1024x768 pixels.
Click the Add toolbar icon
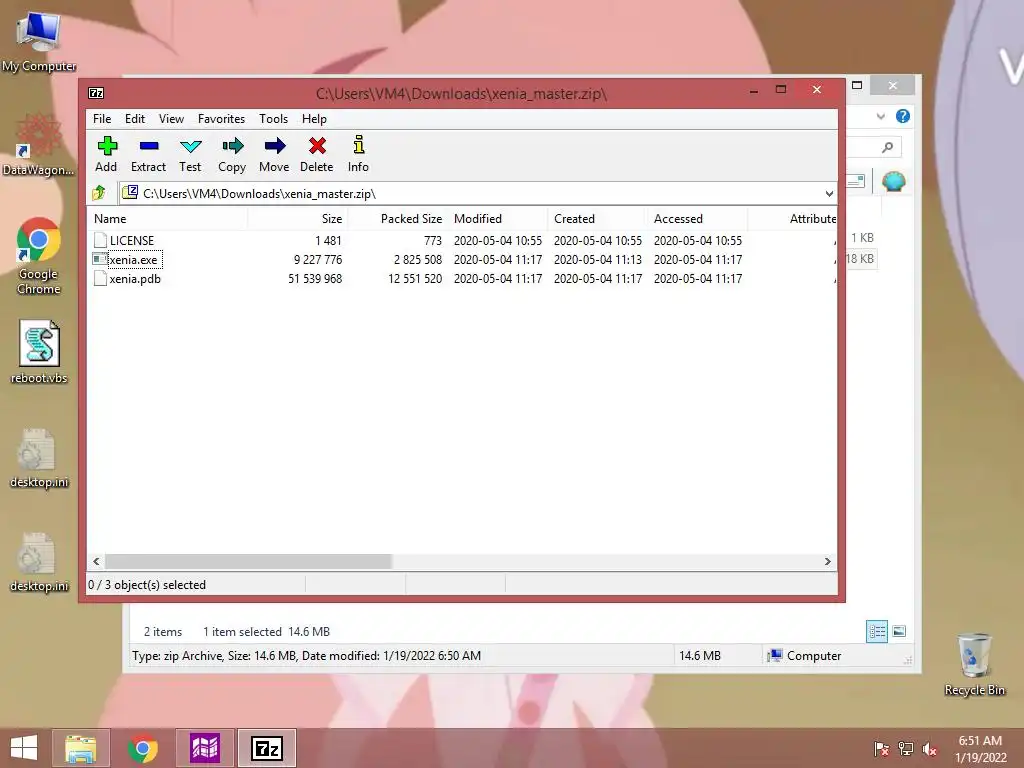[x=107, y=146]
